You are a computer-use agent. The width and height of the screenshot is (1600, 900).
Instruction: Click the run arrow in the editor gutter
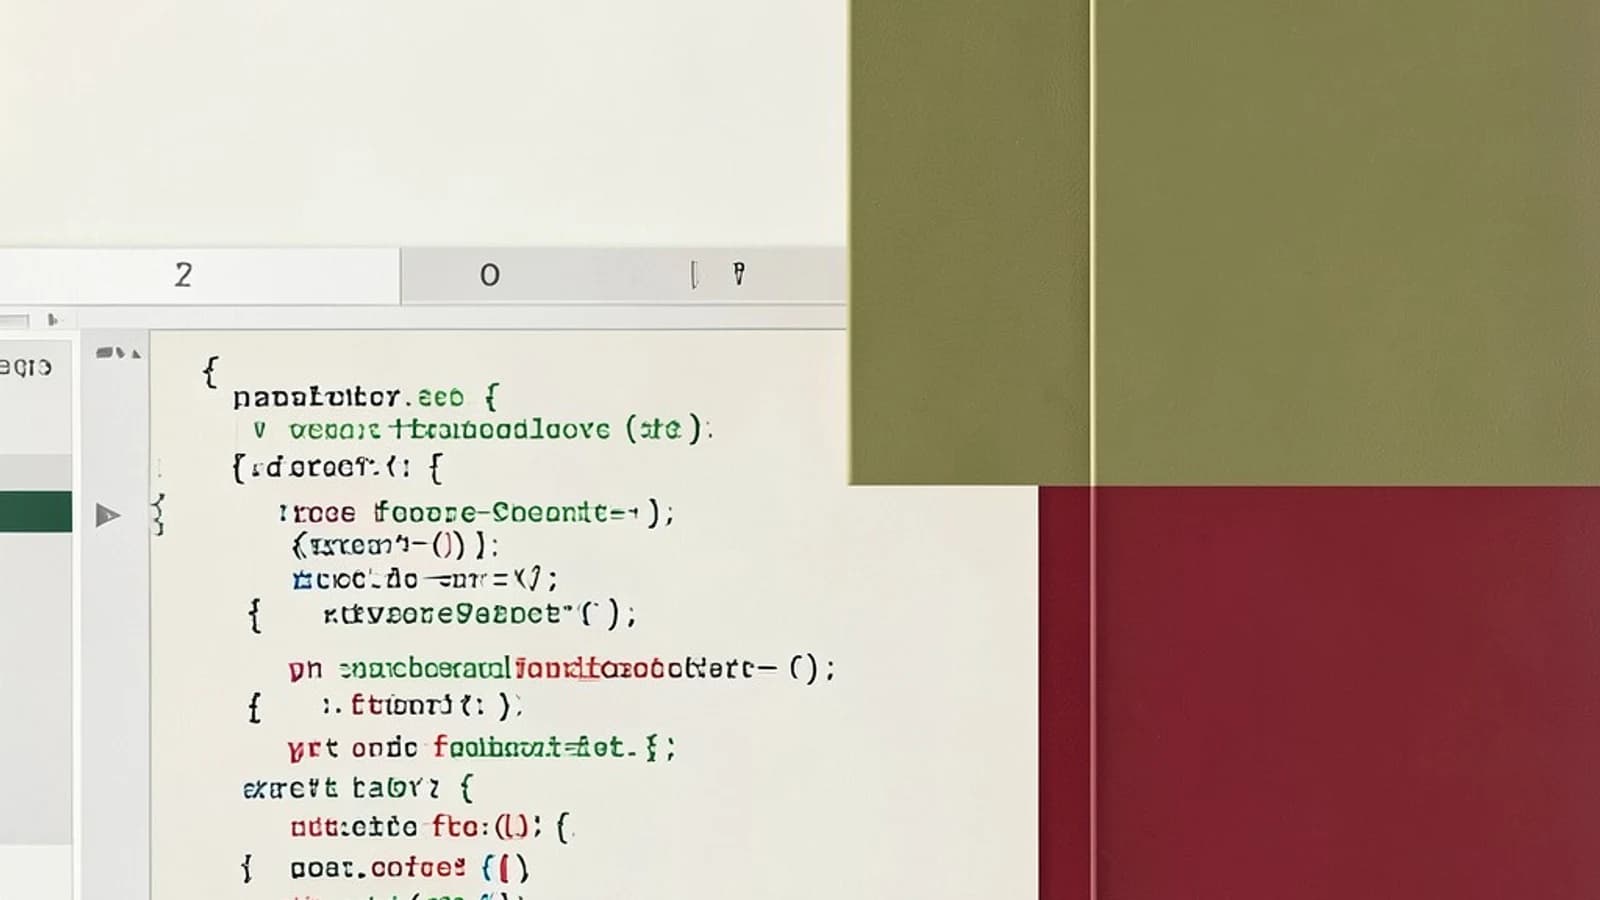click(x=108, y=515)
